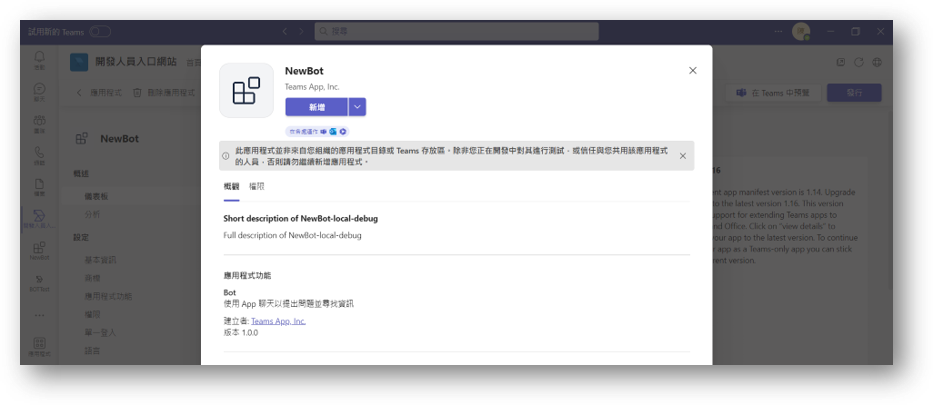
Task: Close the NewBot app dialog
Action: [x=693, y=70]
